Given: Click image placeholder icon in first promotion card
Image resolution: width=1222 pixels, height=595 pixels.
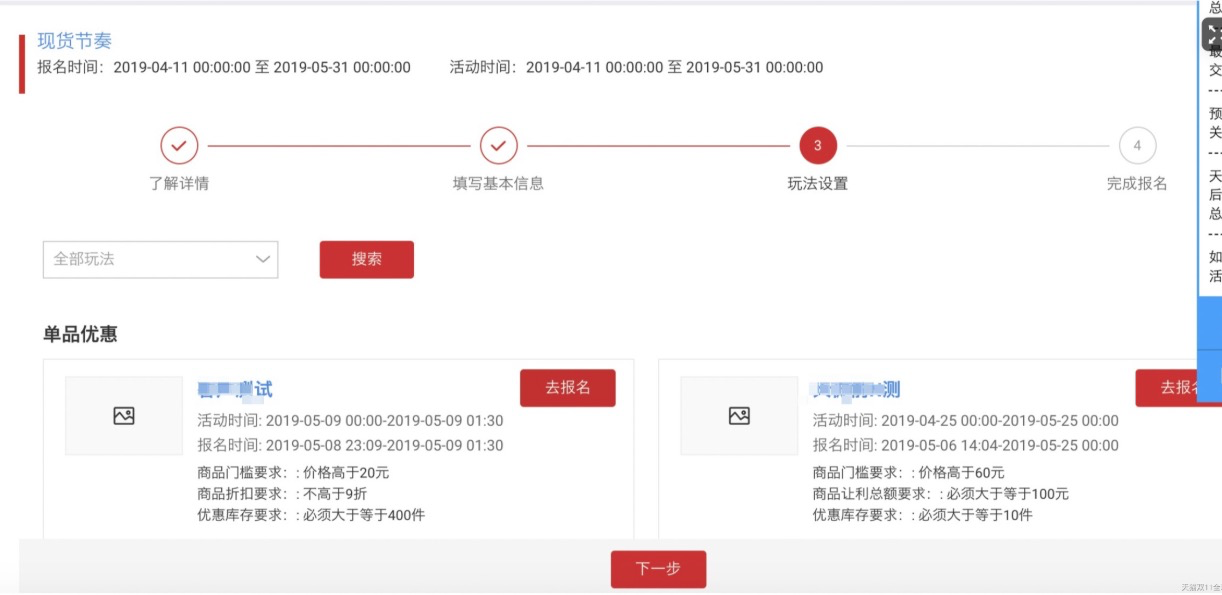Looking at the screenshot, I should click(x=124, y=416).
